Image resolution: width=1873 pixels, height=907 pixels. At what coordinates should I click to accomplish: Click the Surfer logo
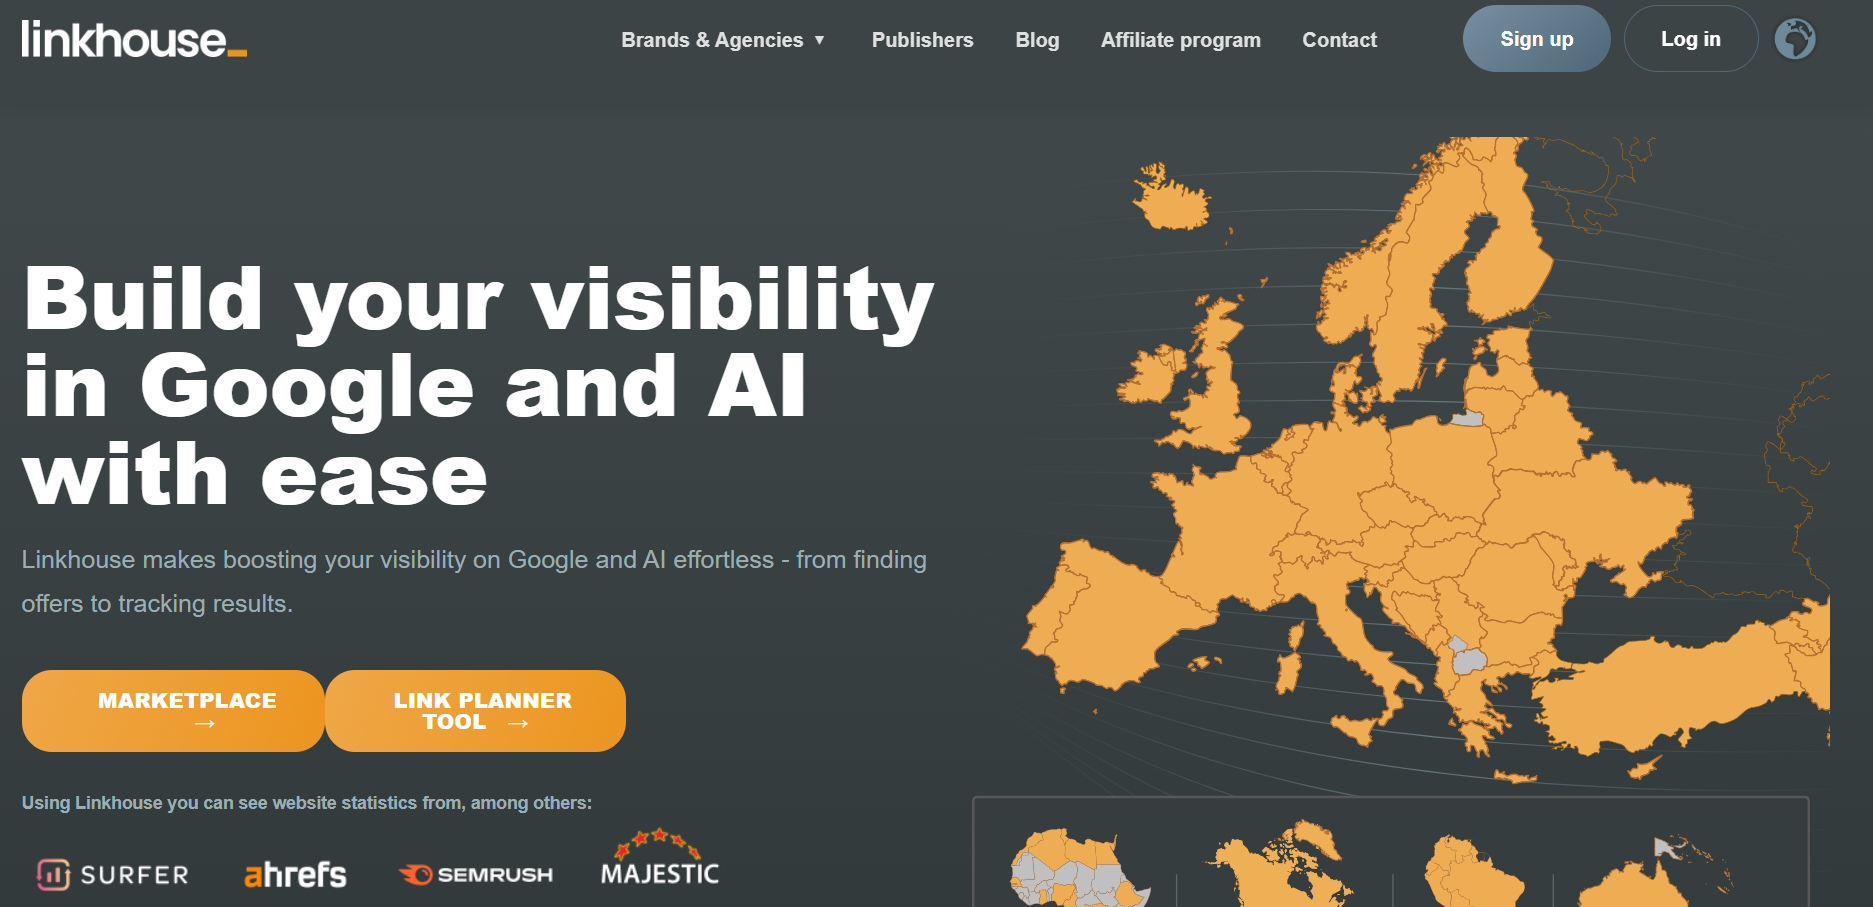pos(112,875)
